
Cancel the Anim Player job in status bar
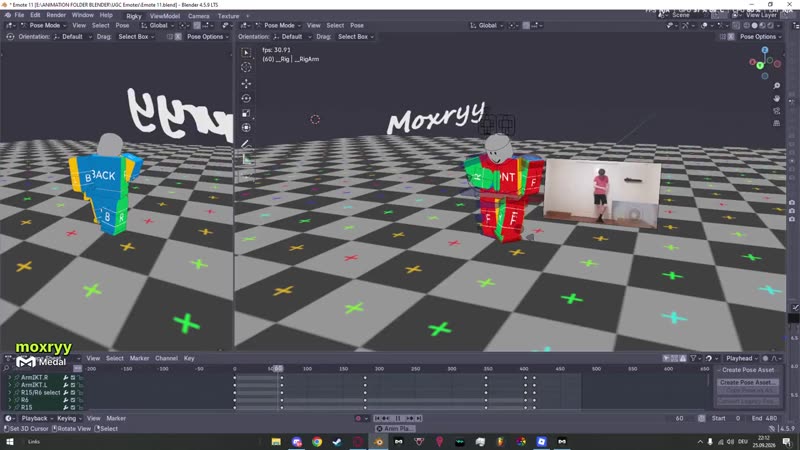380,429
